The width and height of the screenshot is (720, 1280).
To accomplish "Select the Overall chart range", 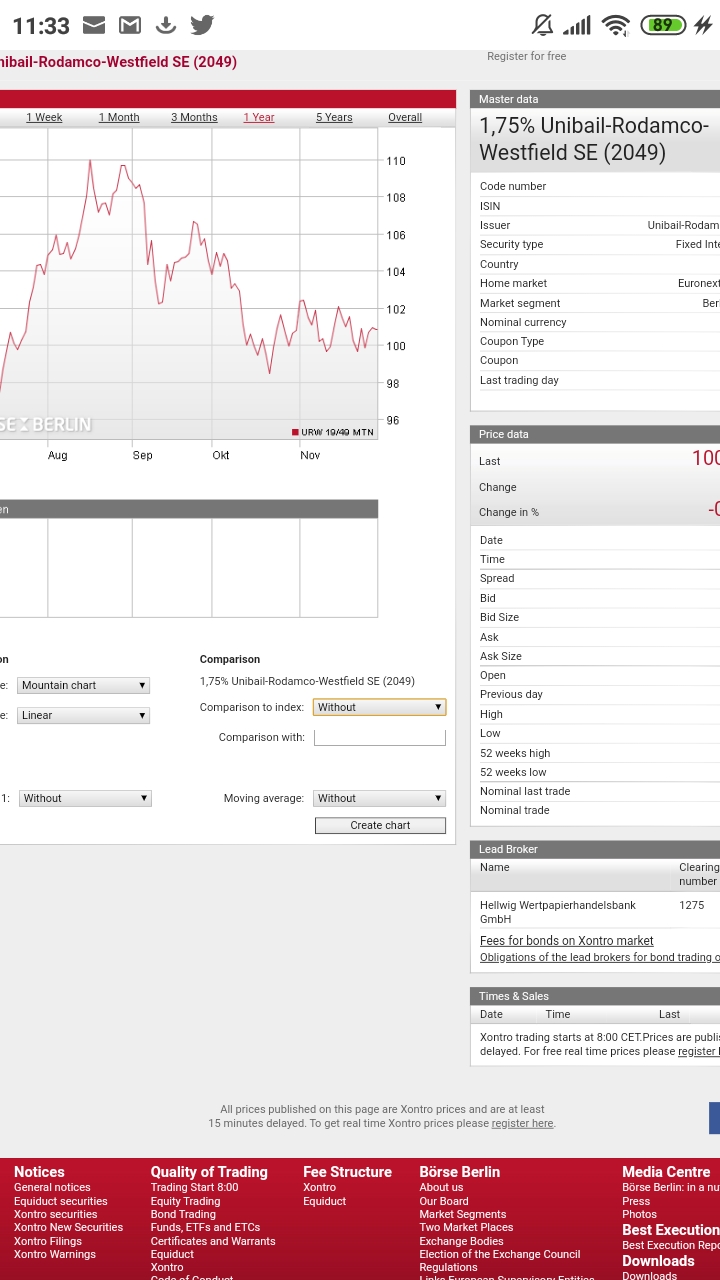I will (x=405, y=117).
